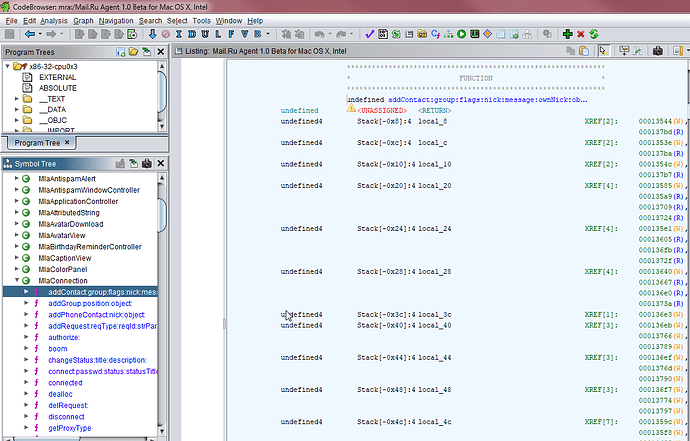Screen dimensions: 690x441
Task: Select the authorize: function
Action: (64, 337)
